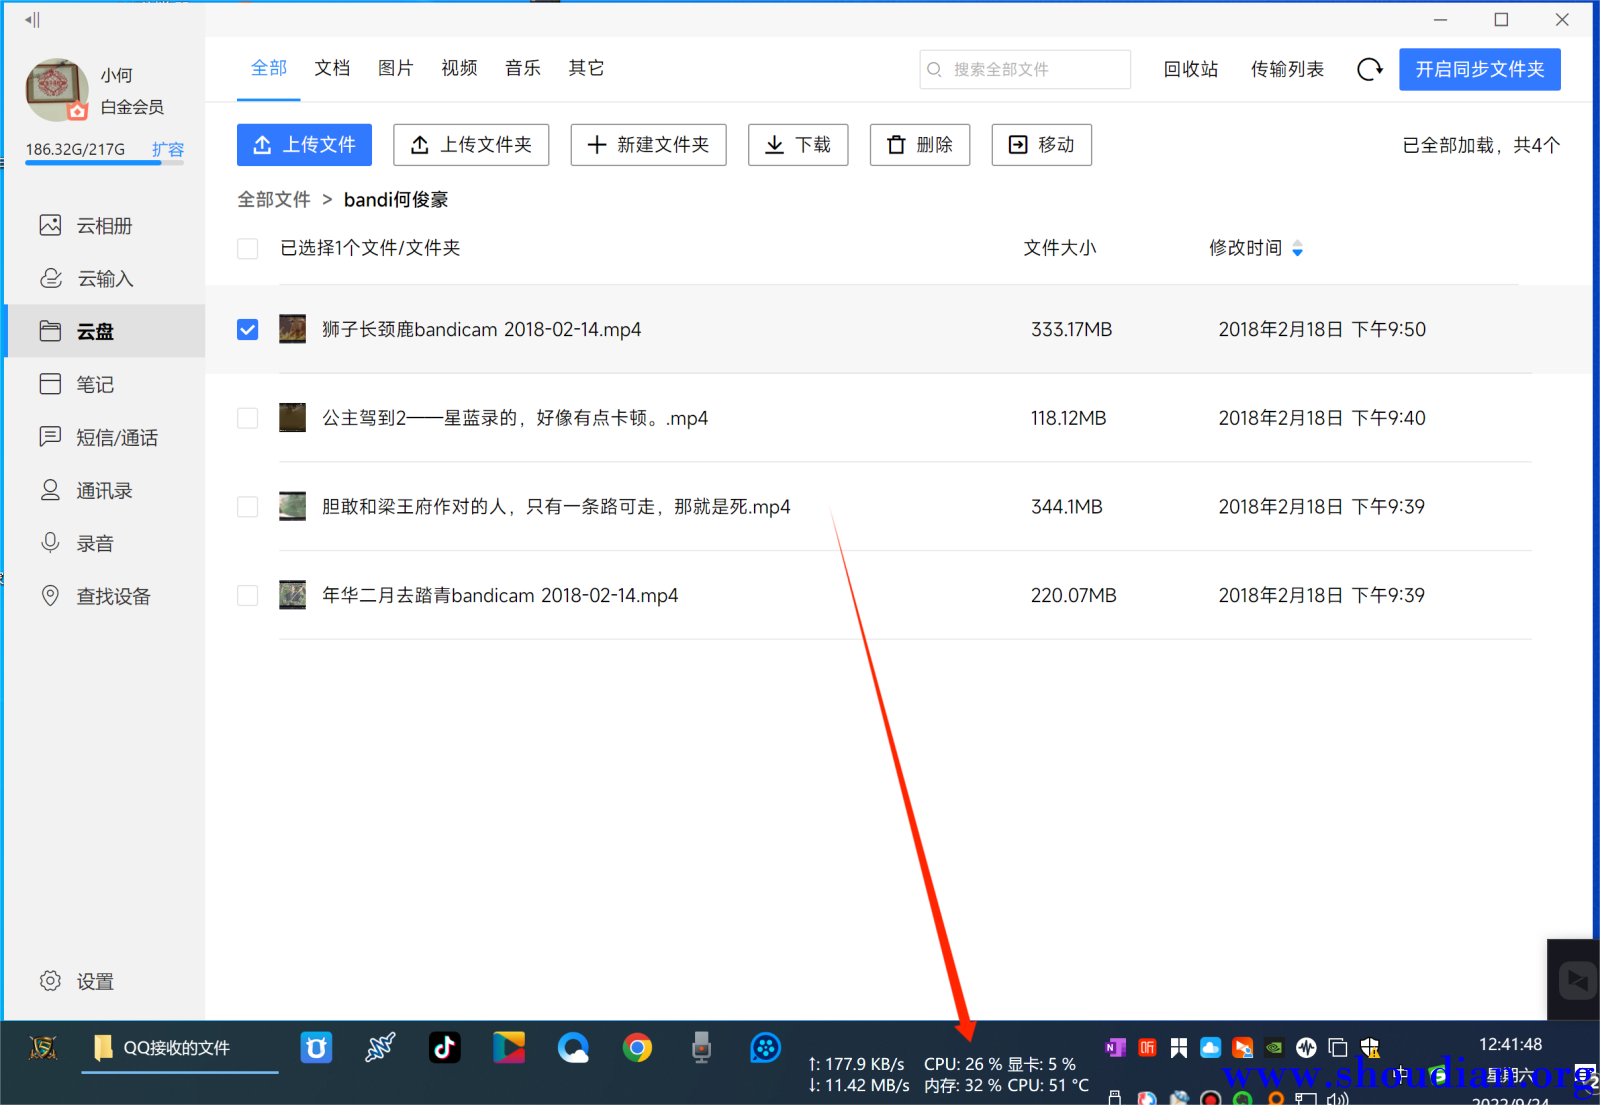Click the 上传文件 button
The width and height of the screenshot is (1600, 1105).
tap(304, 145)
